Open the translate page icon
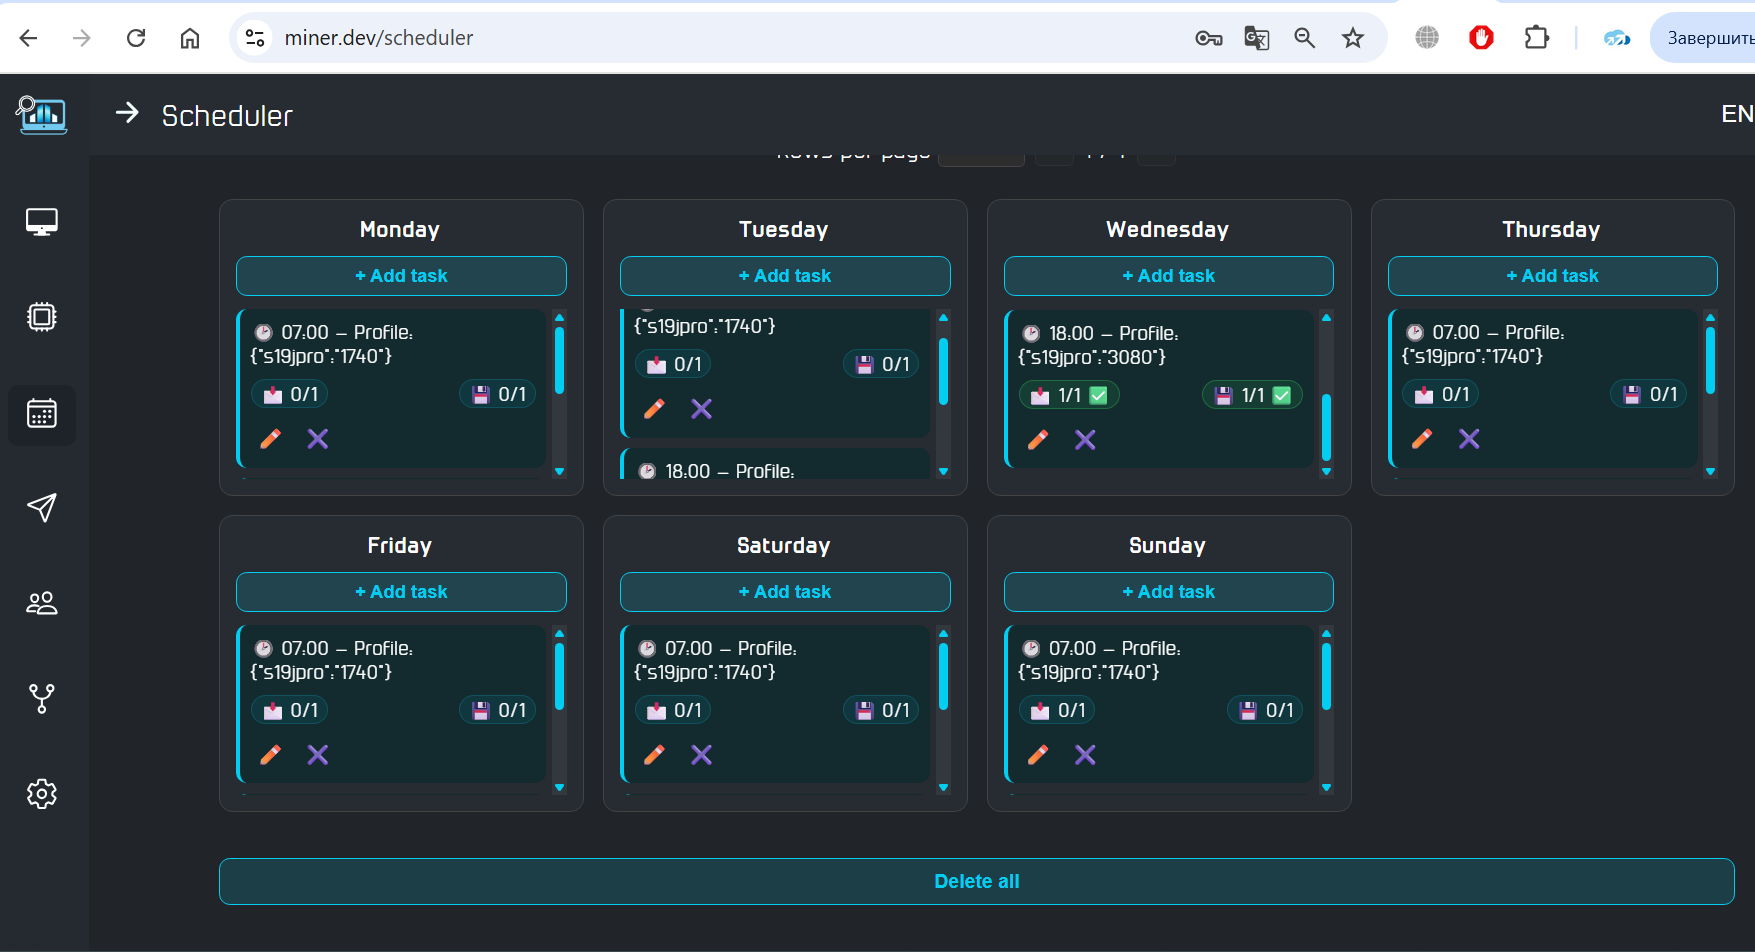The height and width of the screenshot is (952, 1755). 1257,38
